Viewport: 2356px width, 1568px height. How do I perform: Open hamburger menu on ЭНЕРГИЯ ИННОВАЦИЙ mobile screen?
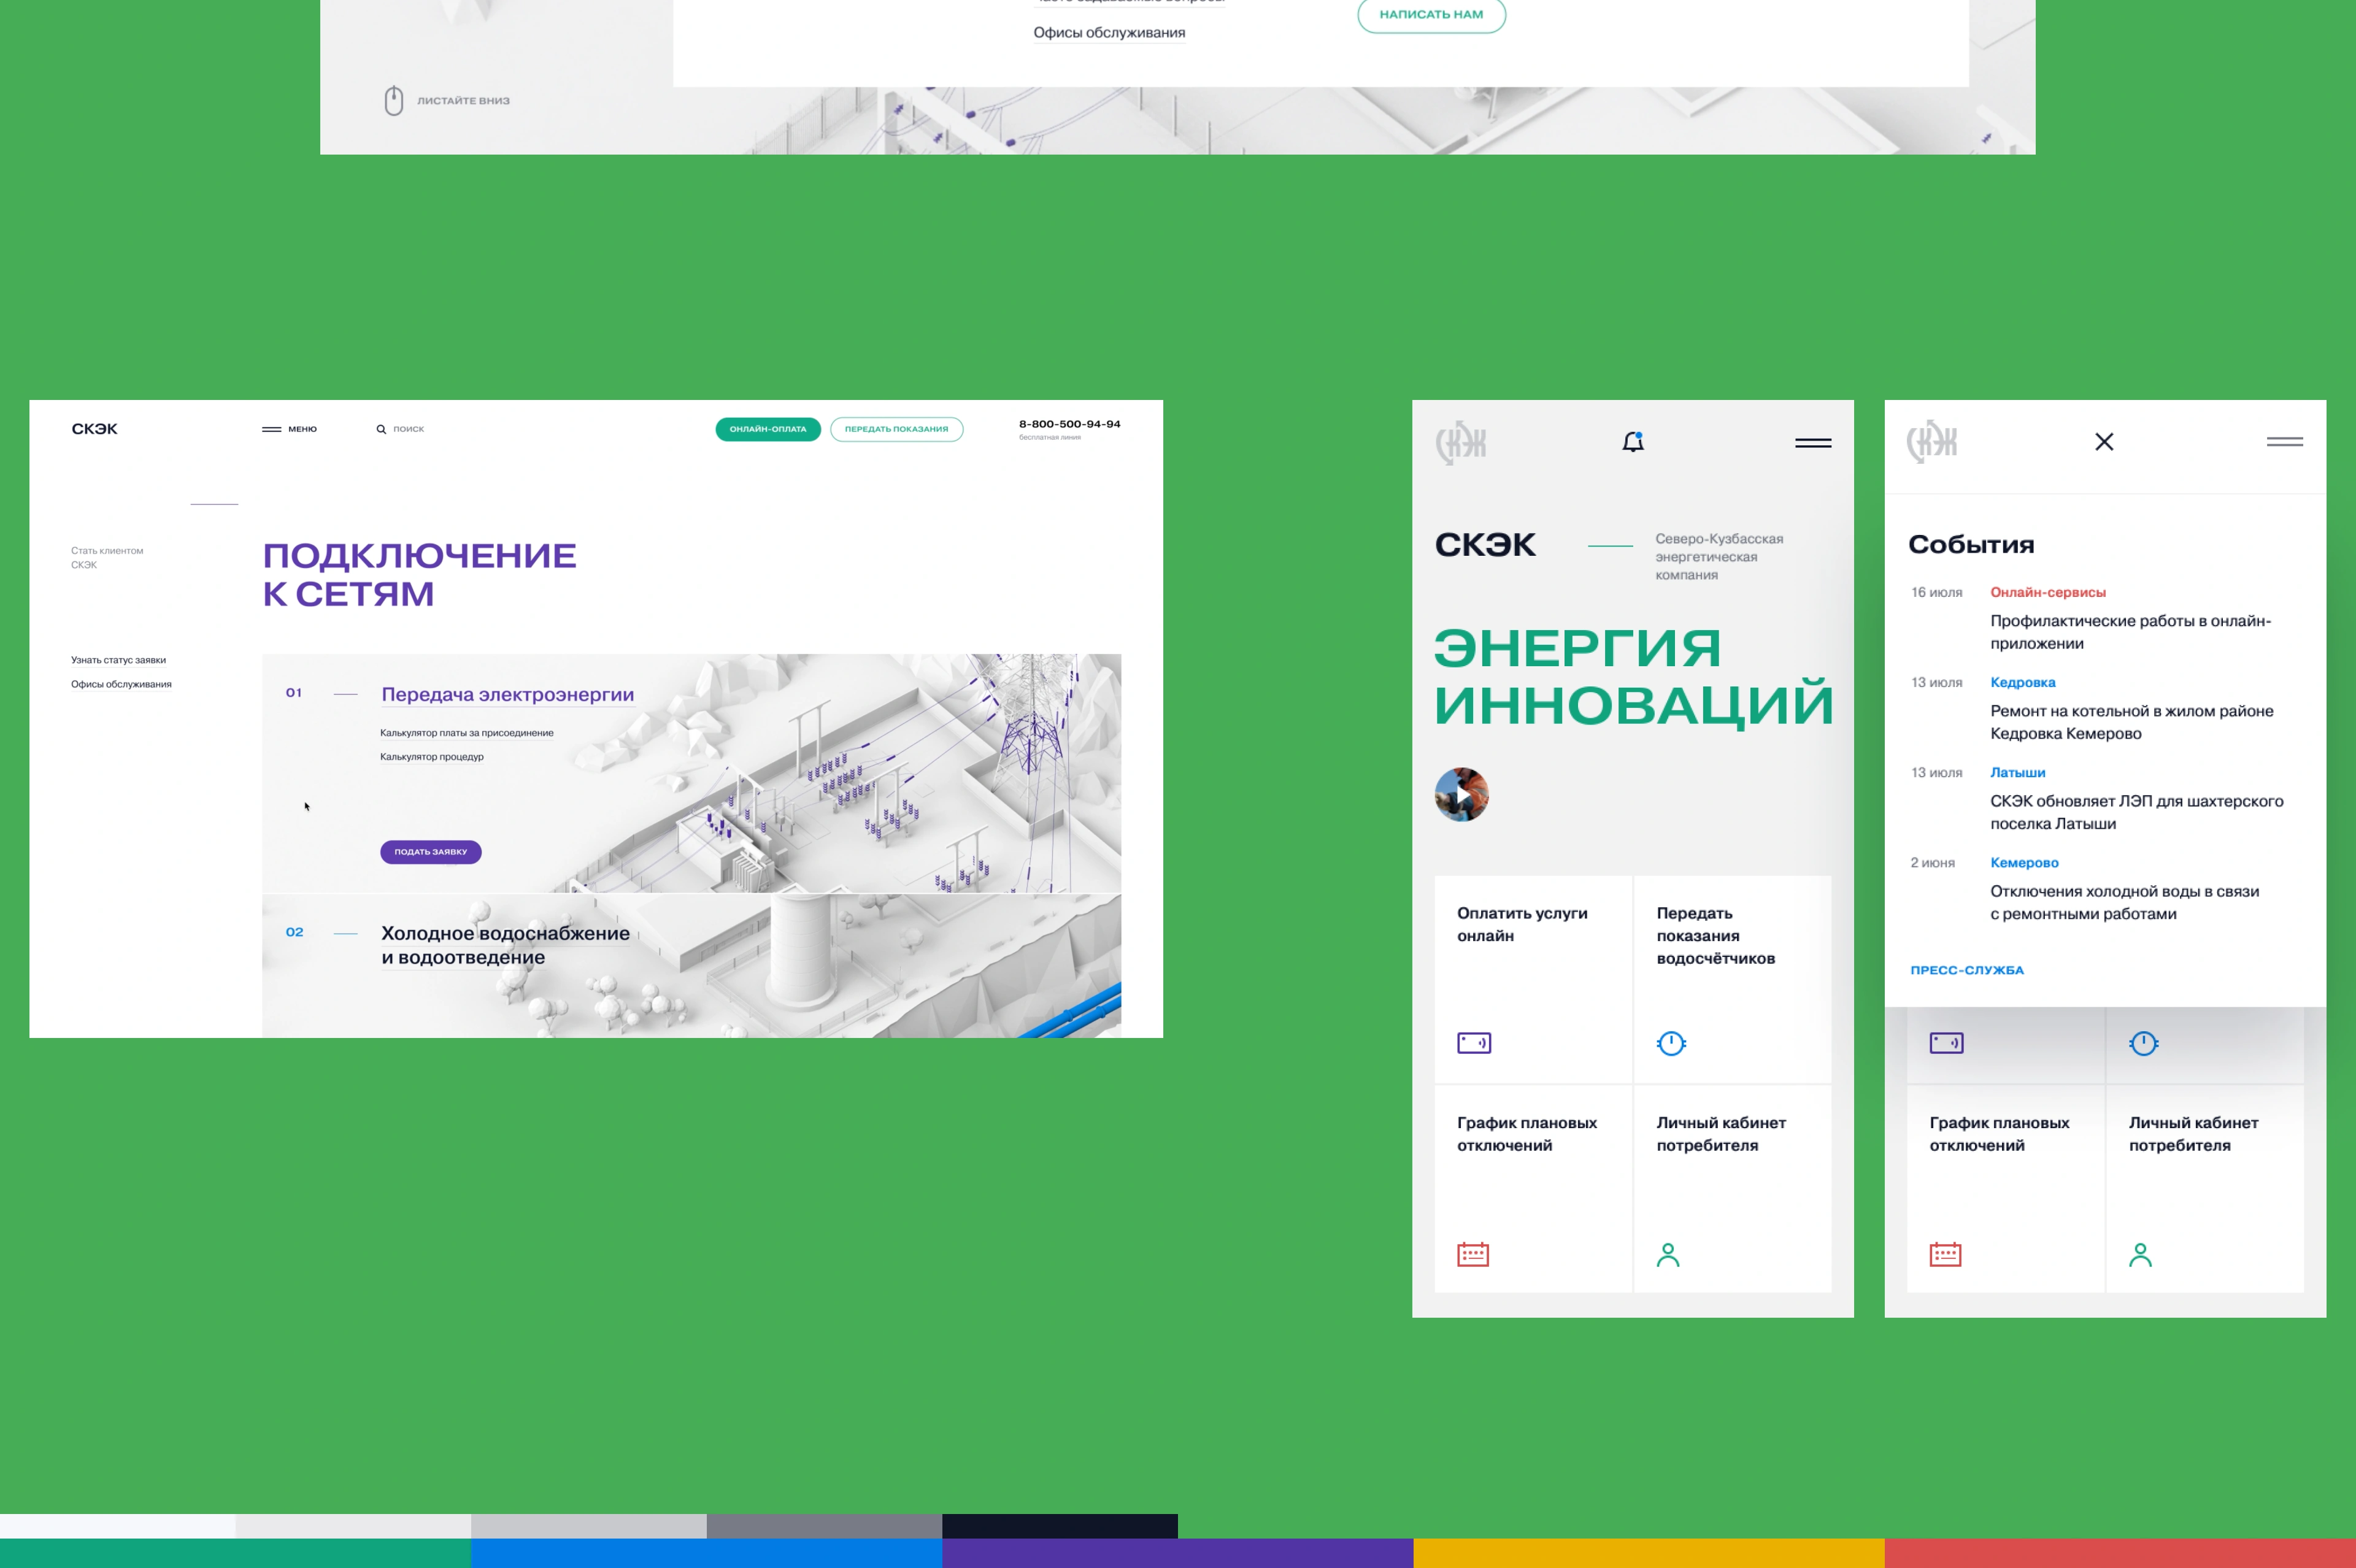click(1813, 443)
